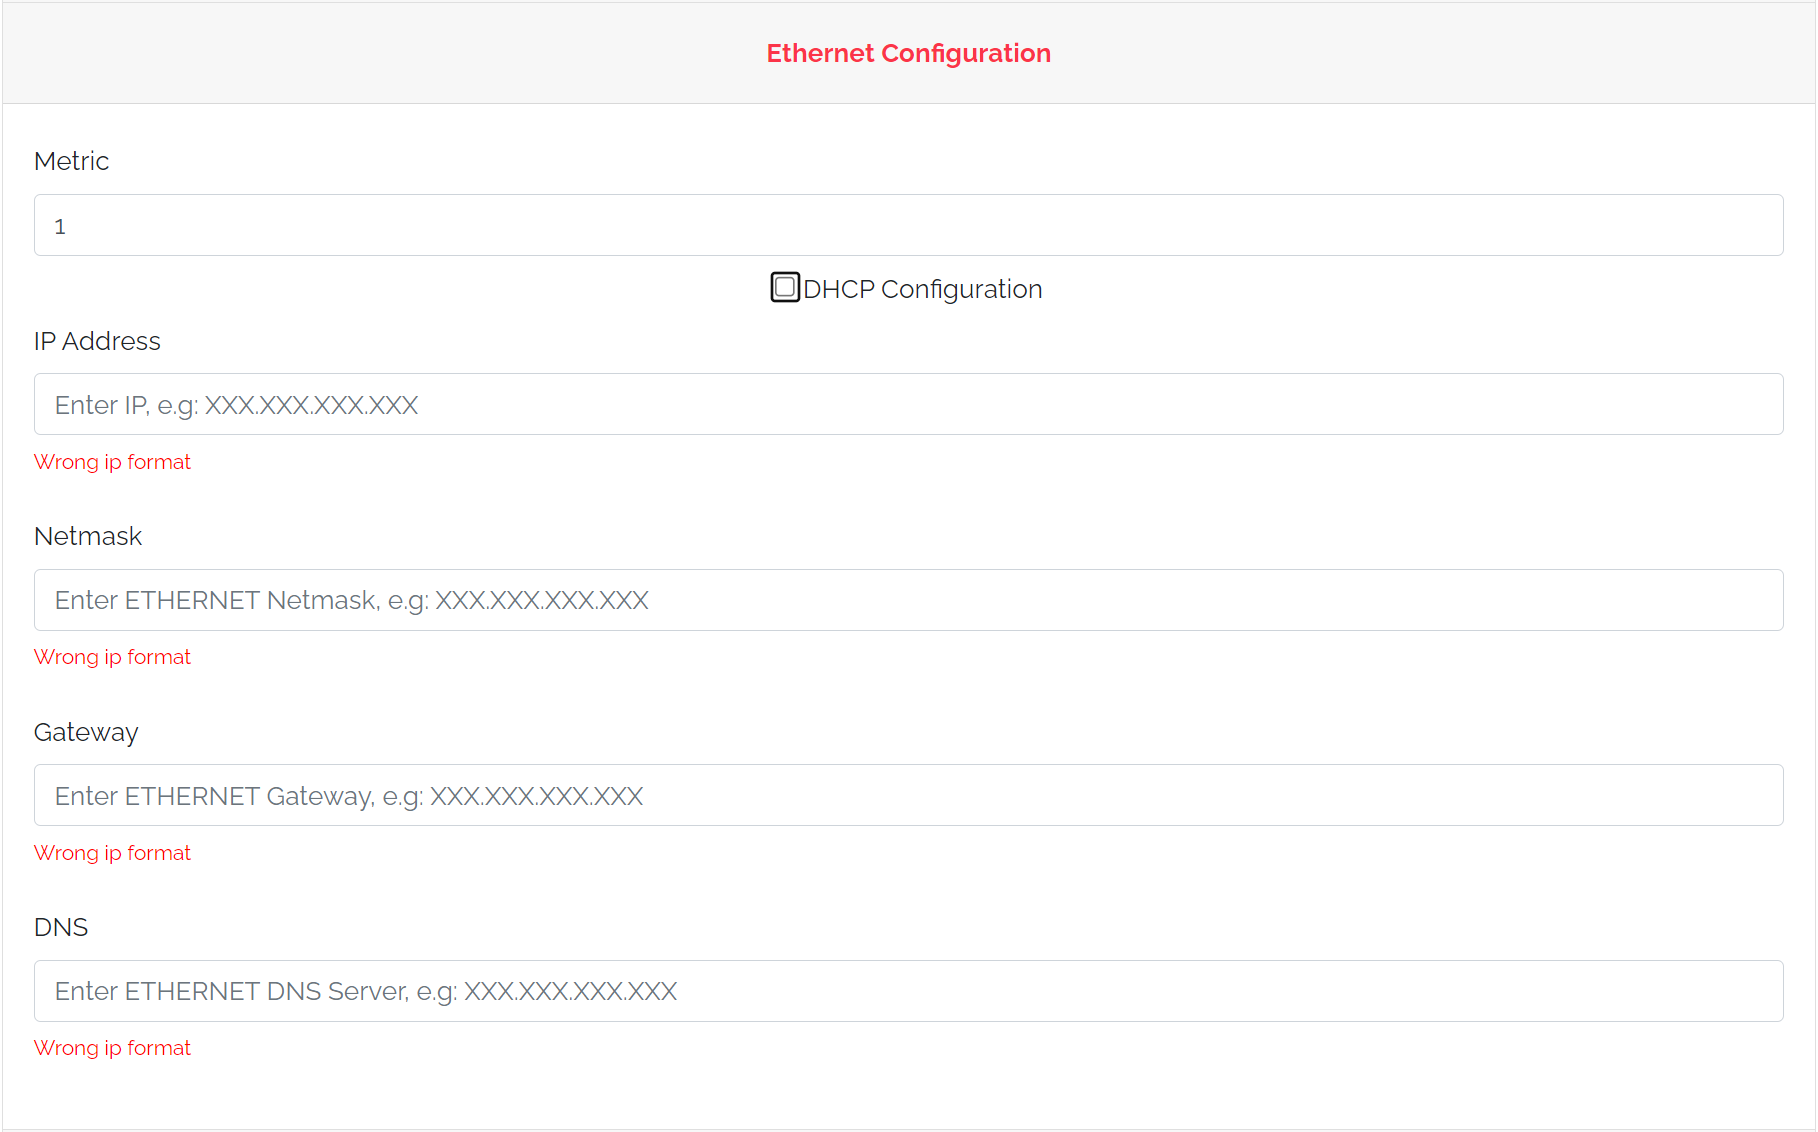The width and height of the screenshot is (1818, 1132).
Task: Click the wrong ip format error under DNS
Action: (x=112, y=1047)
